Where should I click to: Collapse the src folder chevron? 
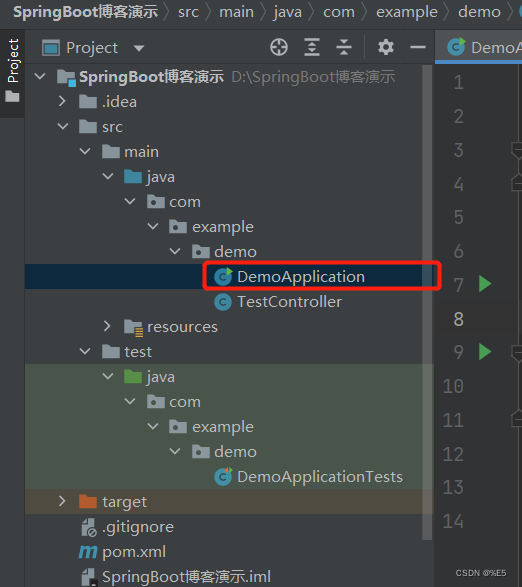[x=63, y=127]
